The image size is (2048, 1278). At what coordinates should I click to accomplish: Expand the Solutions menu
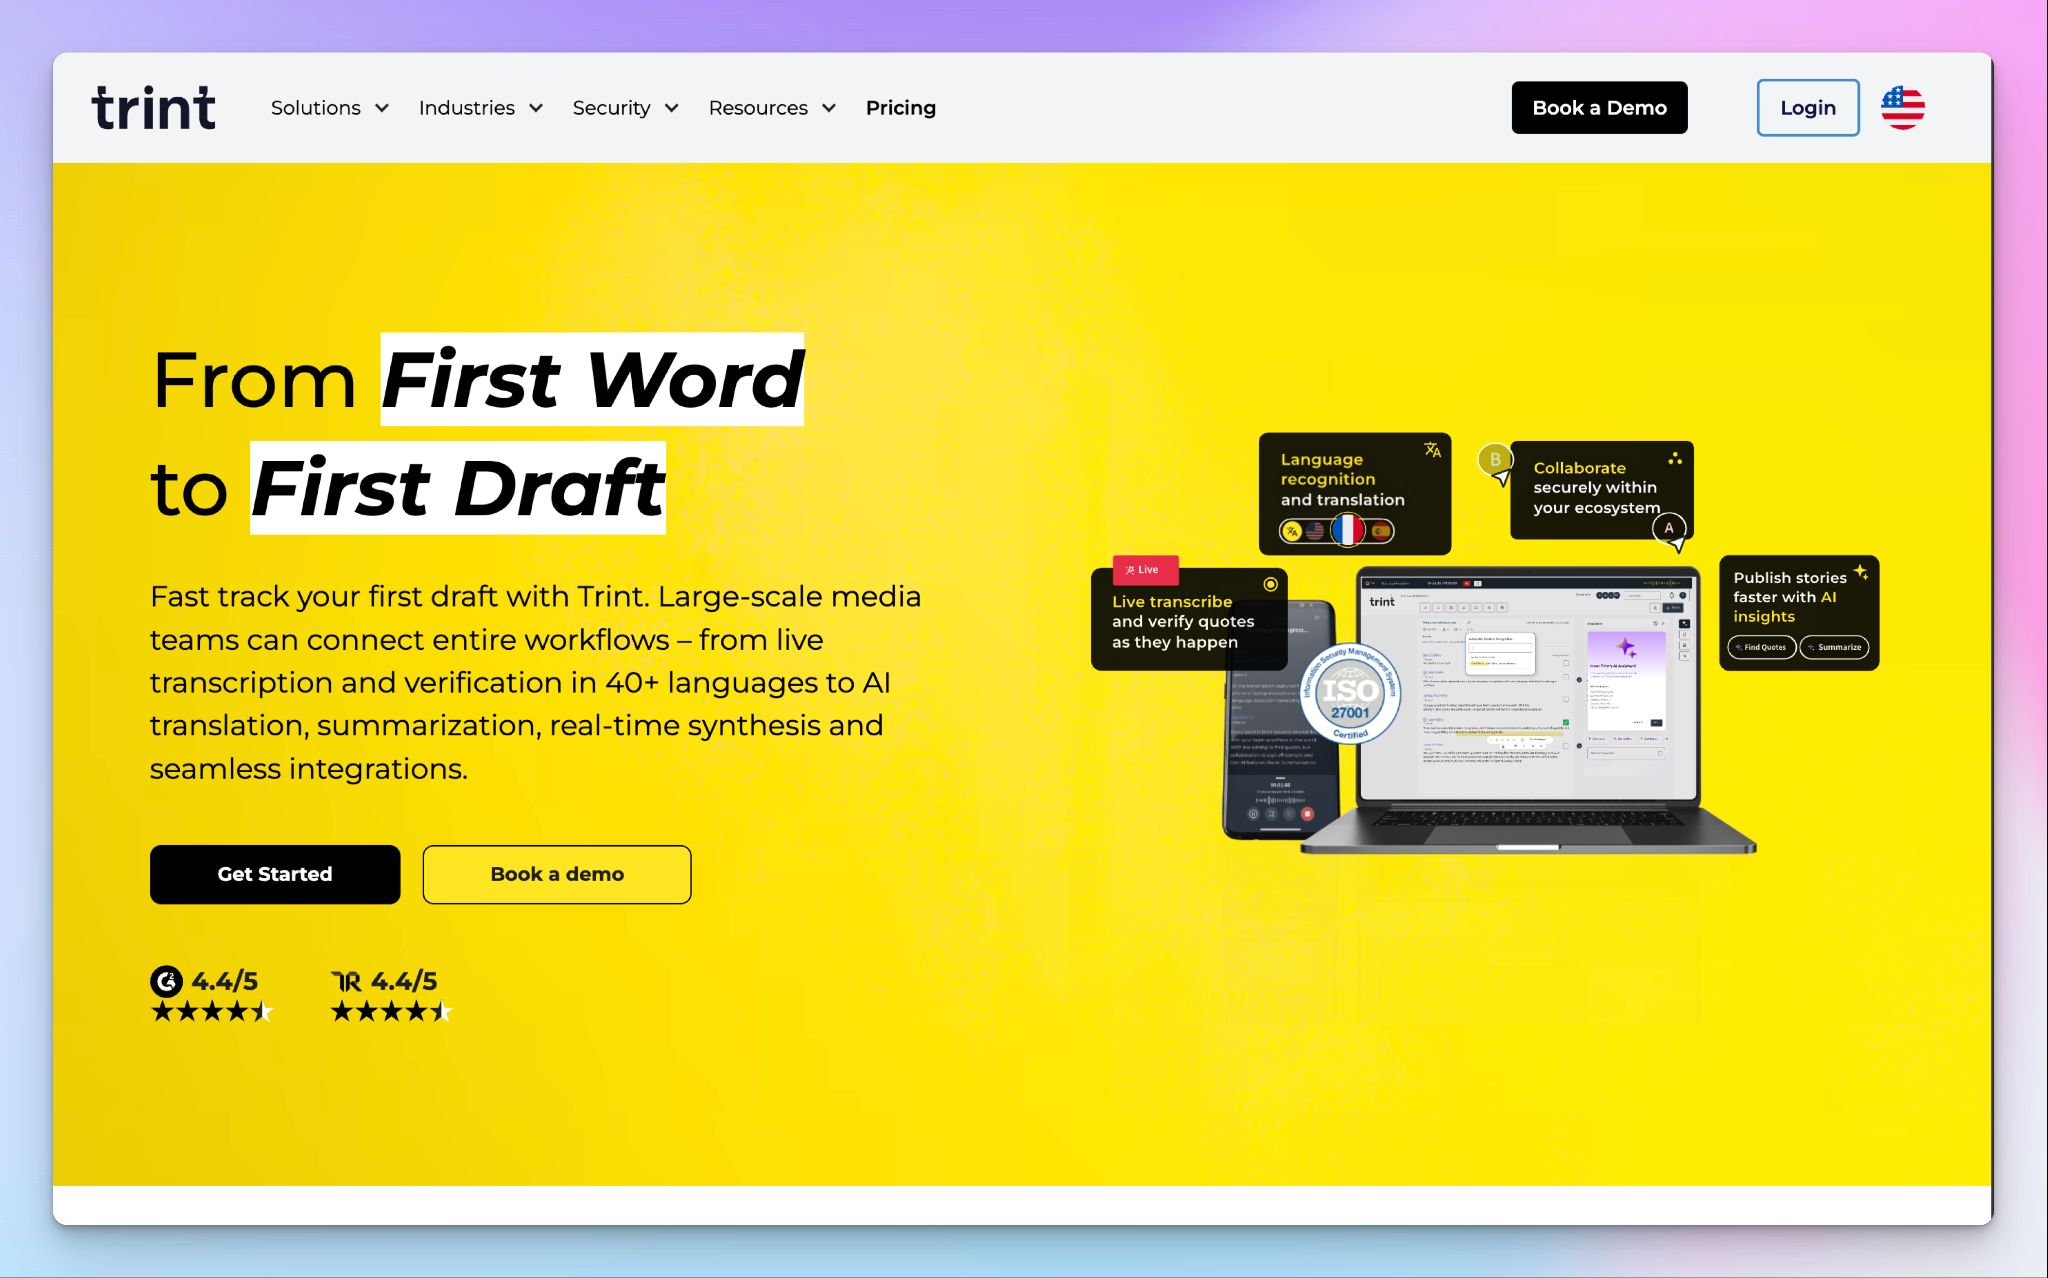point(329,108)
